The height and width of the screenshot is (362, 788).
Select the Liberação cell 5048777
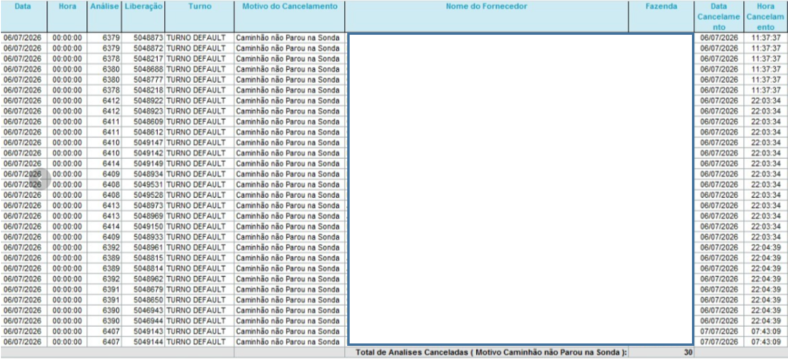click(x=143, y=80)
